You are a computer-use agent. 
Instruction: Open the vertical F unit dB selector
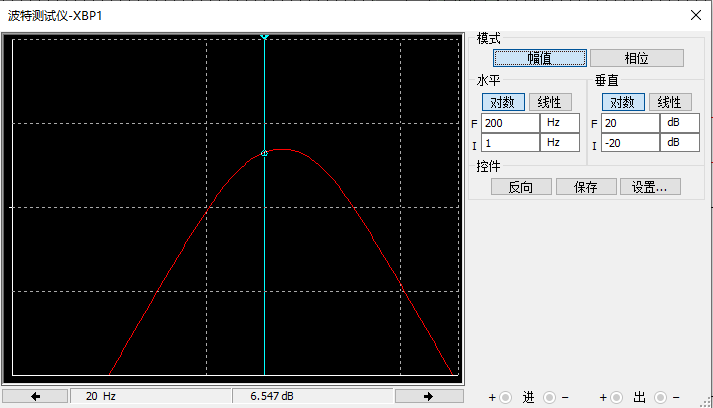point(680,123)
